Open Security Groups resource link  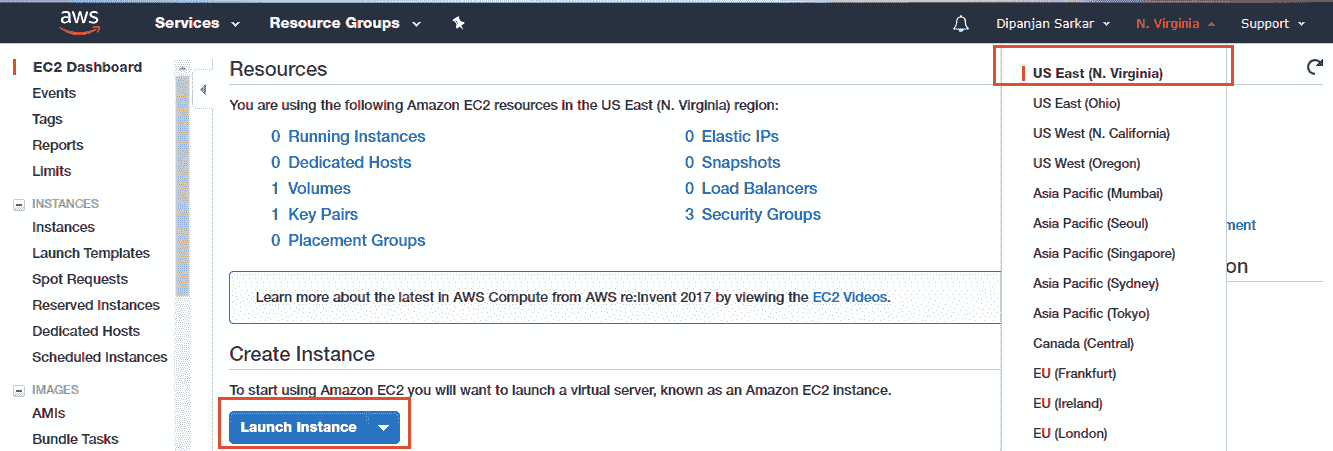point(761,214)
